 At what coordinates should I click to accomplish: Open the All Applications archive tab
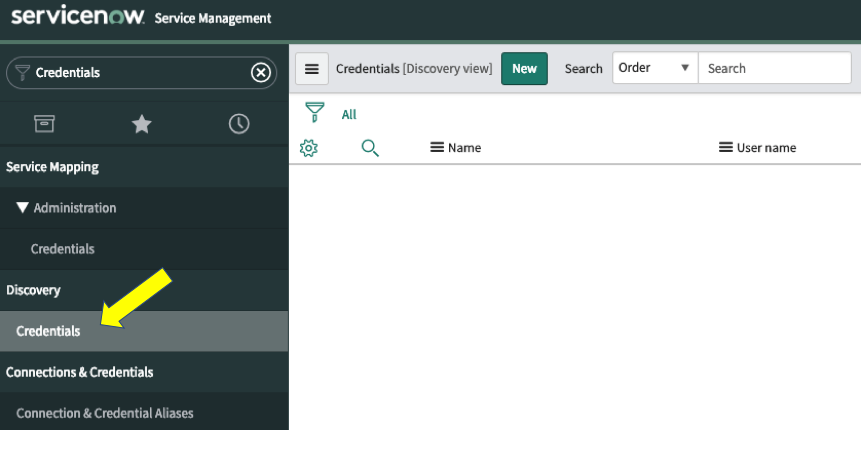(44, 124)
